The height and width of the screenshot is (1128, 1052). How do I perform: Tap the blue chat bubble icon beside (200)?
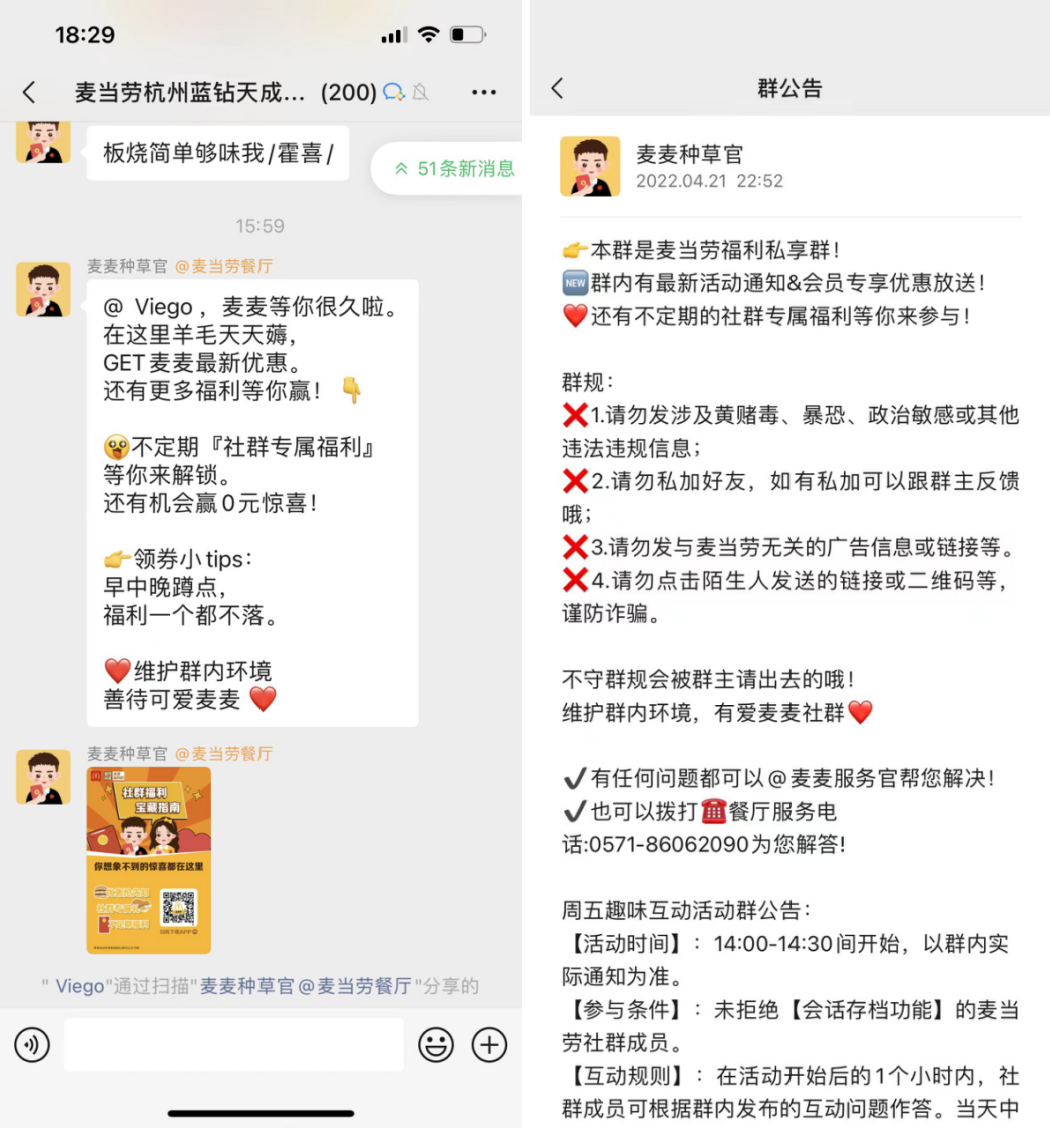tap(394, 92)
